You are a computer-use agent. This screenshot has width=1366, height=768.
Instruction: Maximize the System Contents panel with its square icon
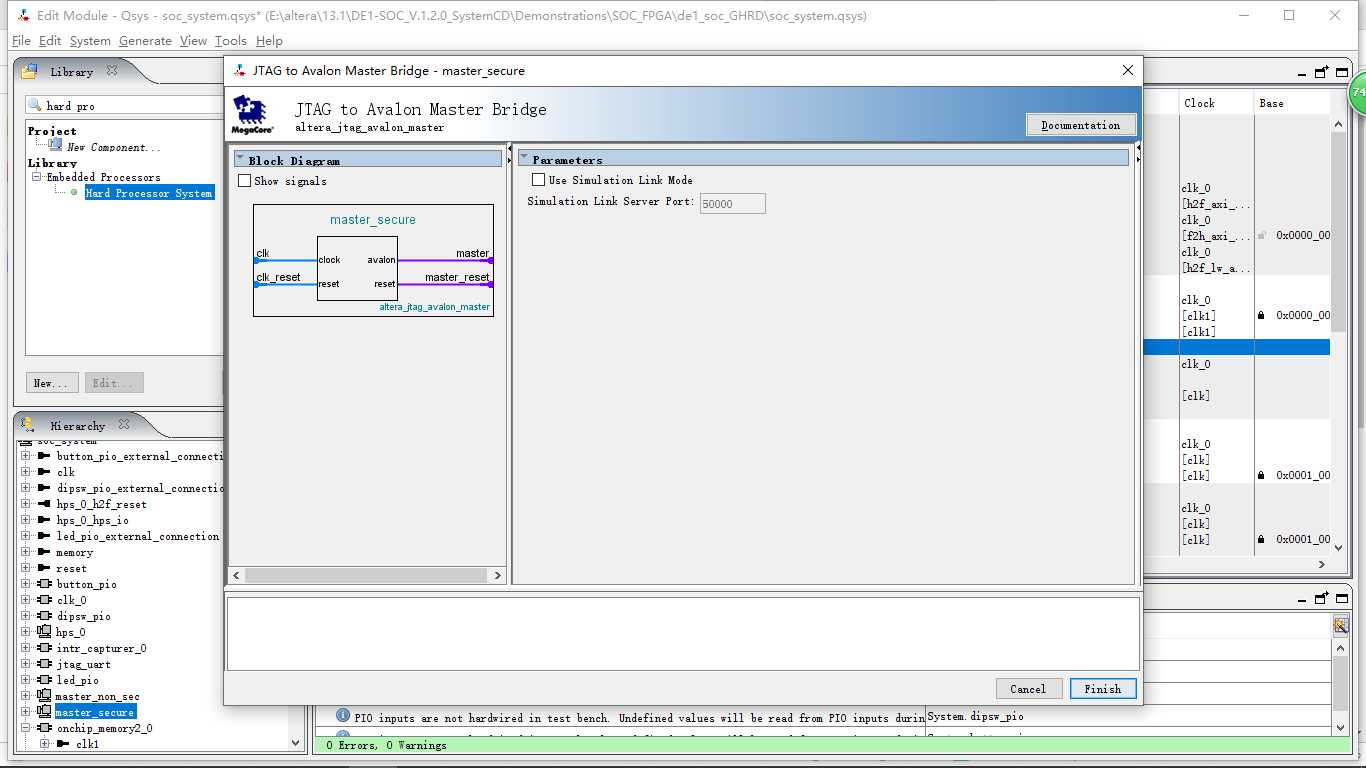[x=1341, y=72]
